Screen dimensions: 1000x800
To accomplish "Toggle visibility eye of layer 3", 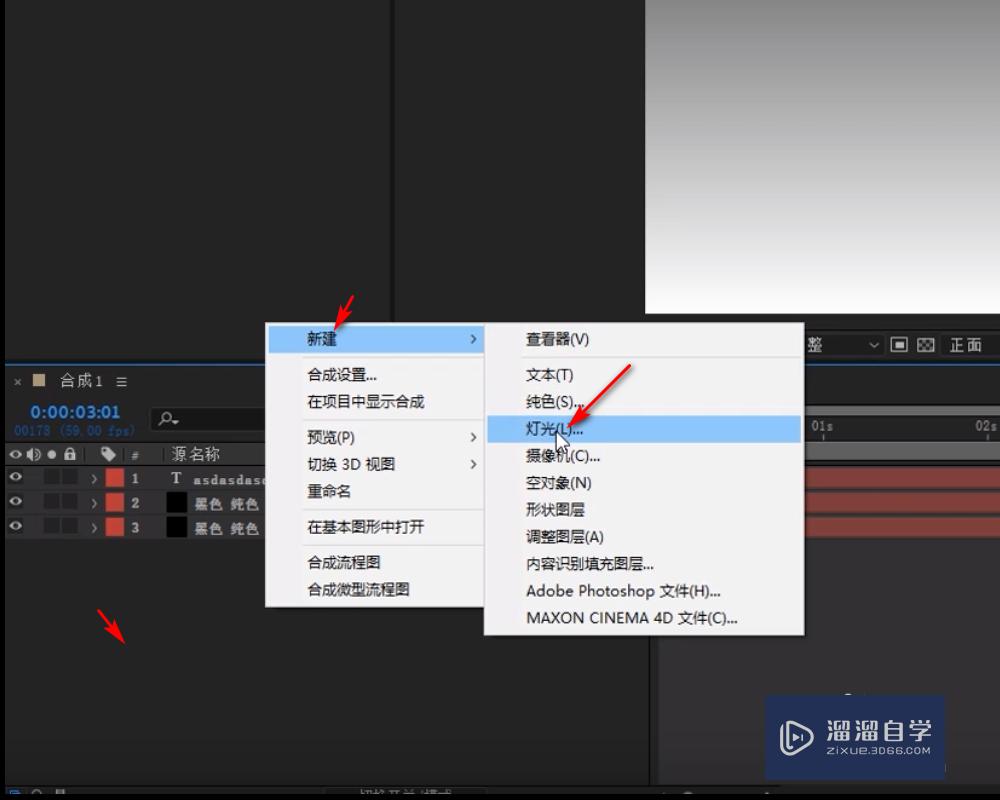I will coord(15,526).
